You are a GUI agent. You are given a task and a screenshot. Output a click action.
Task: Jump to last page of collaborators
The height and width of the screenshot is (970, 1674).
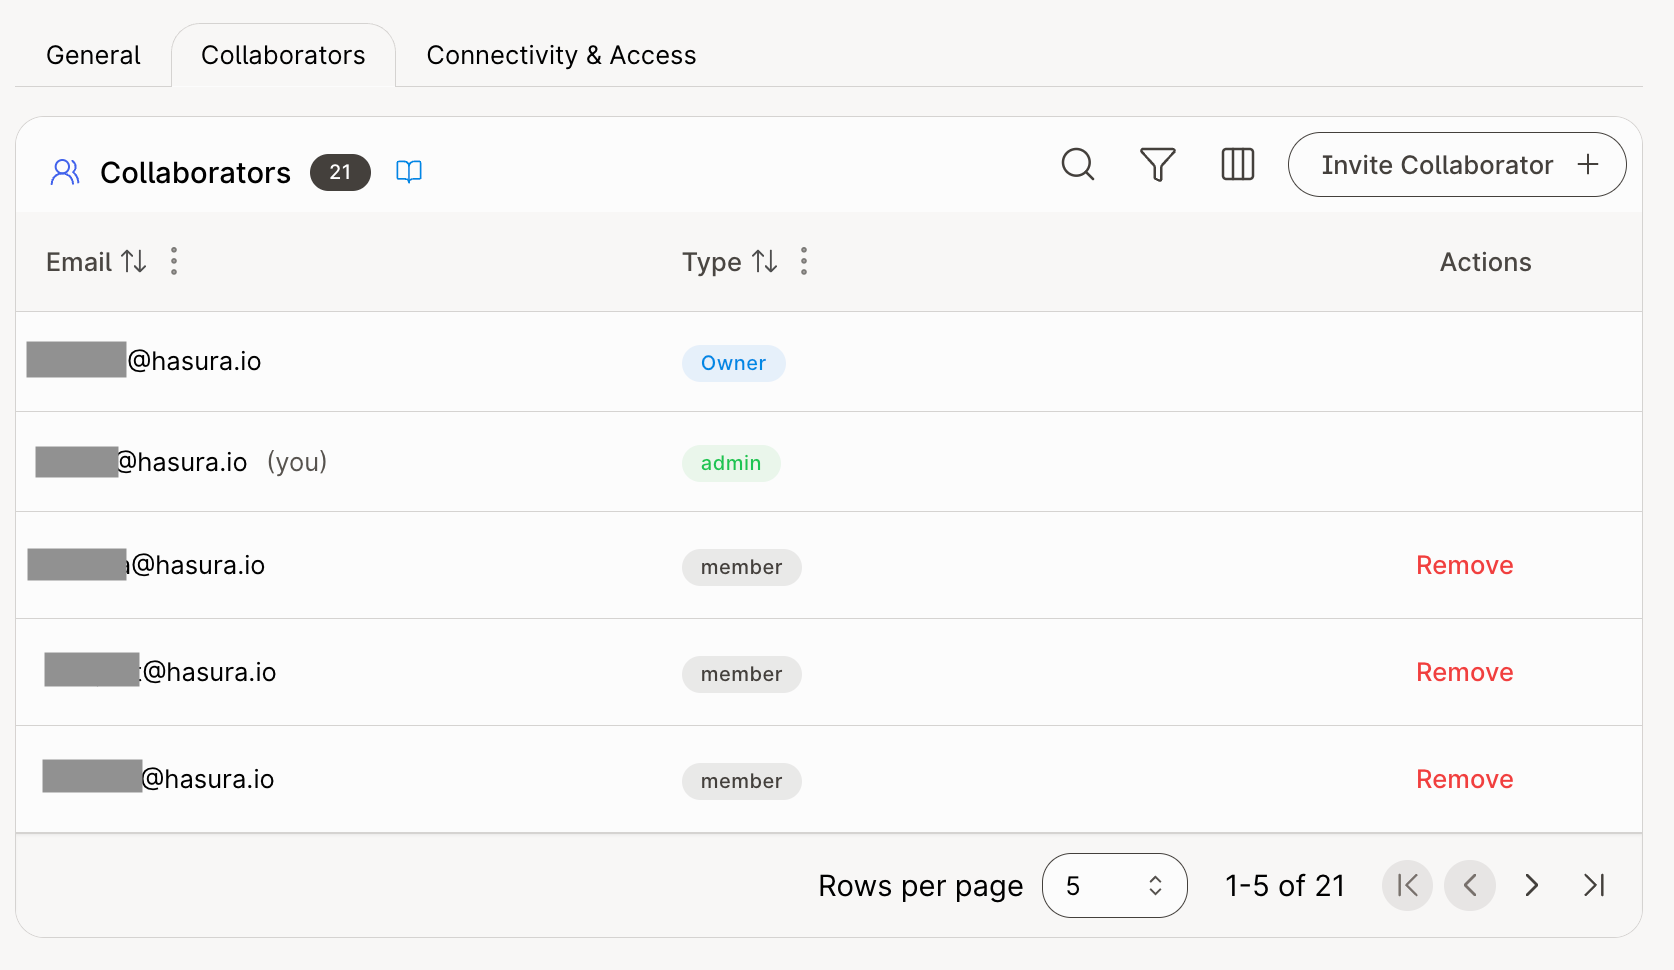click(x=1594, y=885)
